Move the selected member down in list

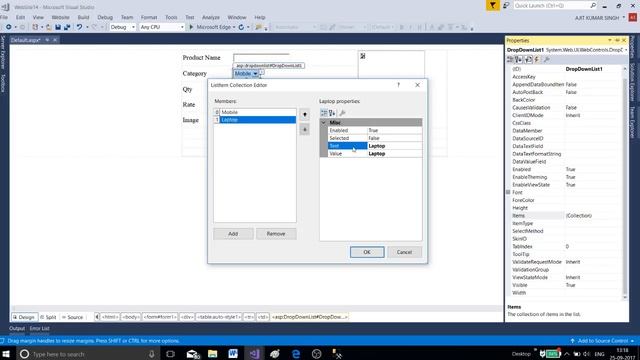(304, 130)
